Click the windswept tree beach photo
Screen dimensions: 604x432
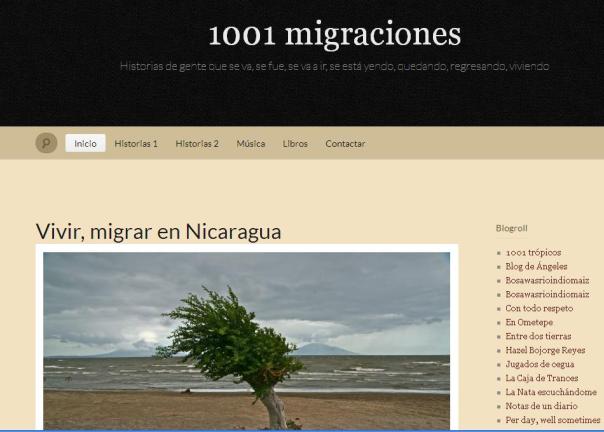pos(247,341)
